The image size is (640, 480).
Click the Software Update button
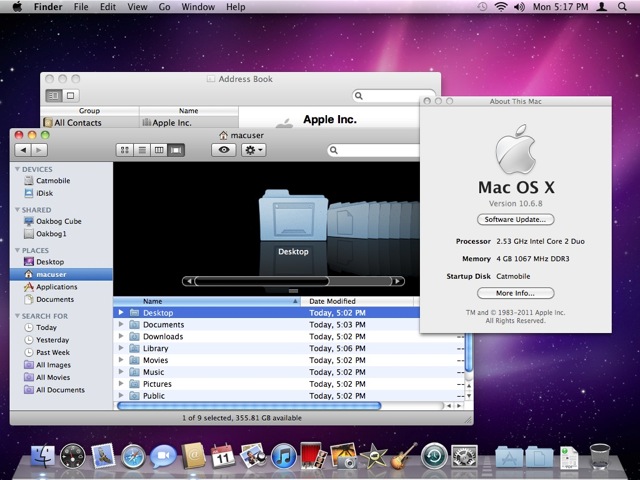[x=516, y=219]
